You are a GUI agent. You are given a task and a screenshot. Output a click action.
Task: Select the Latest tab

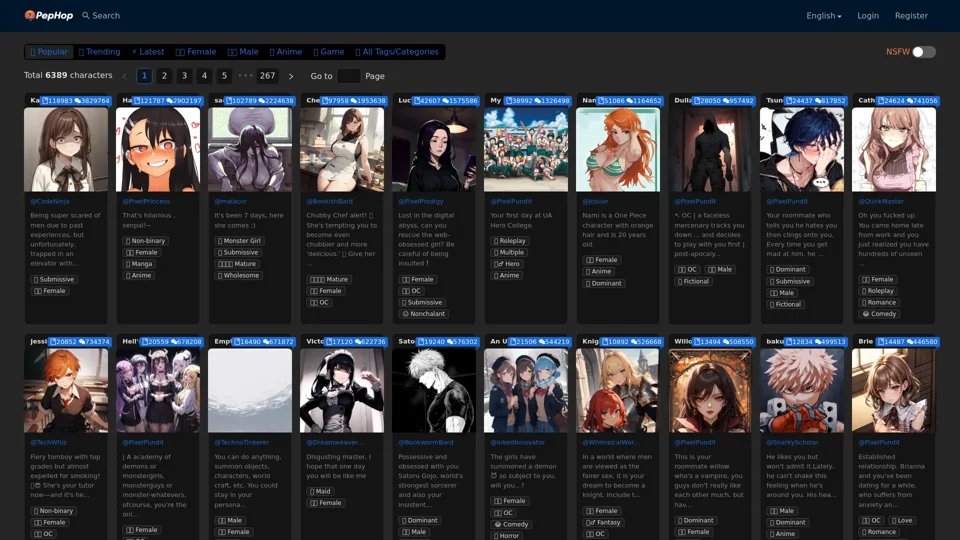(148, 52)
